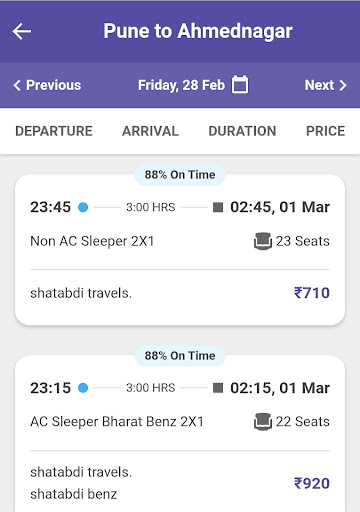Go to Previous day
Image resolution: width=360 pixels, height=512 pixels.
pyautogui.click(x=47, y=85)
